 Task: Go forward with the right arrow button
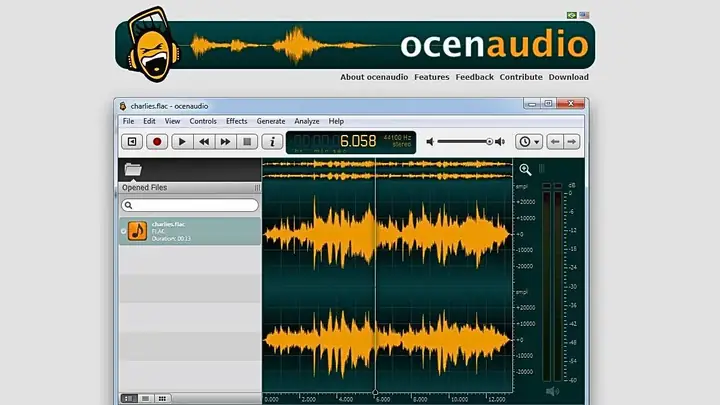tap(571, 141)
